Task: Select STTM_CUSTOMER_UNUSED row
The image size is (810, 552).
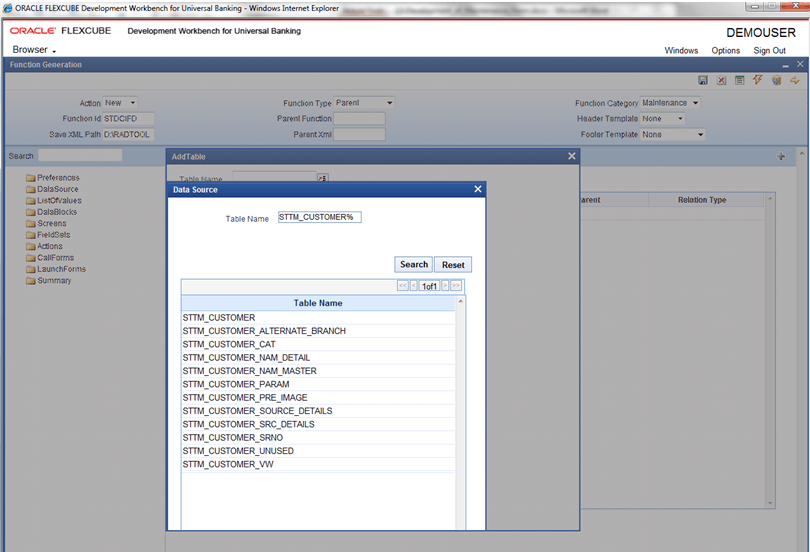Action: [x=318, y=451]
